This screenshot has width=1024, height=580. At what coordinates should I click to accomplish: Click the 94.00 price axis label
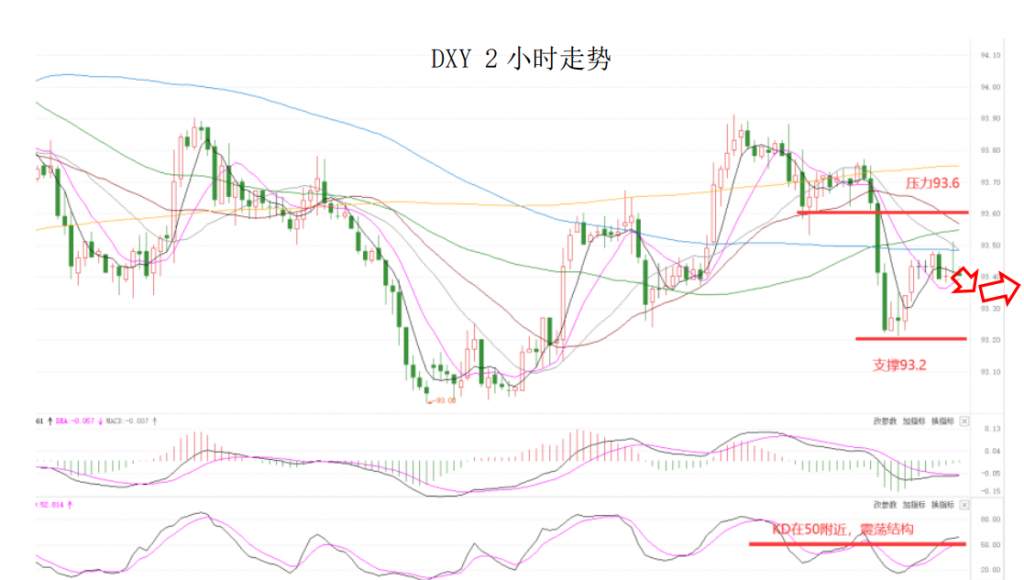click(990, 87)
